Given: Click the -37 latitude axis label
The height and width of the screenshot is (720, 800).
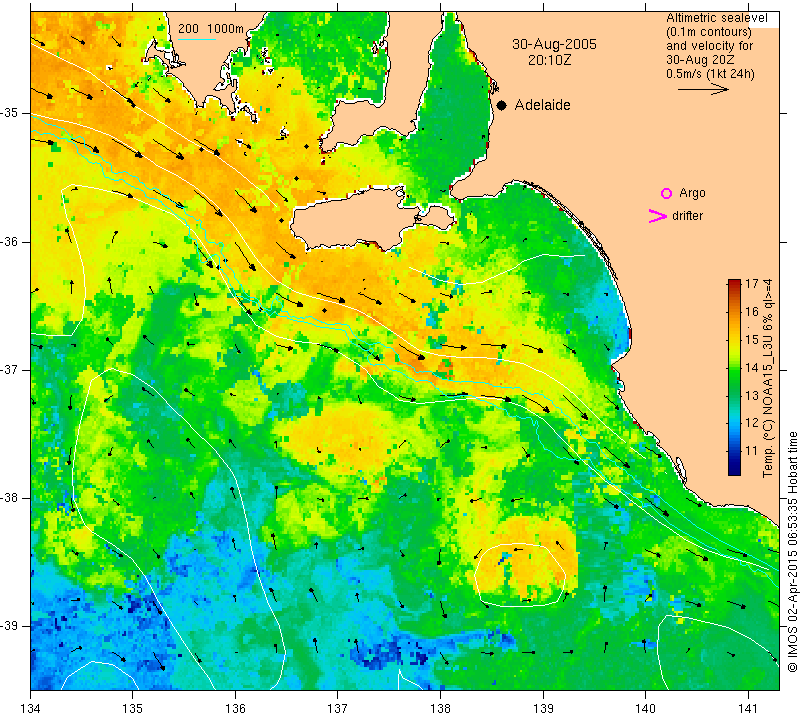Looking at the screenshot, I should 10,369.
